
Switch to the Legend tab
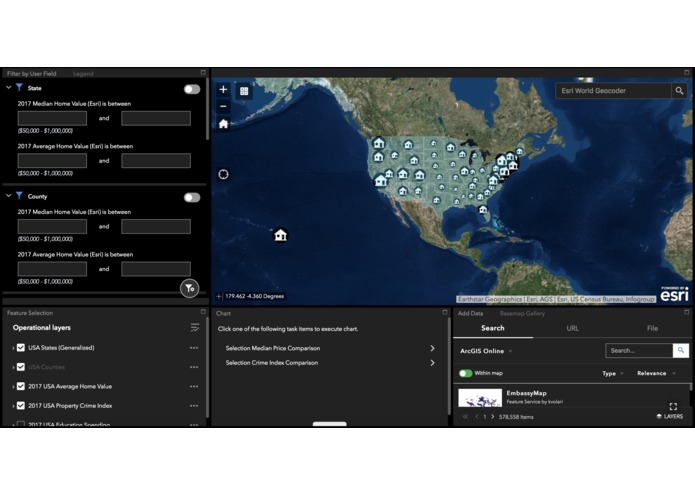coord(83,74)
